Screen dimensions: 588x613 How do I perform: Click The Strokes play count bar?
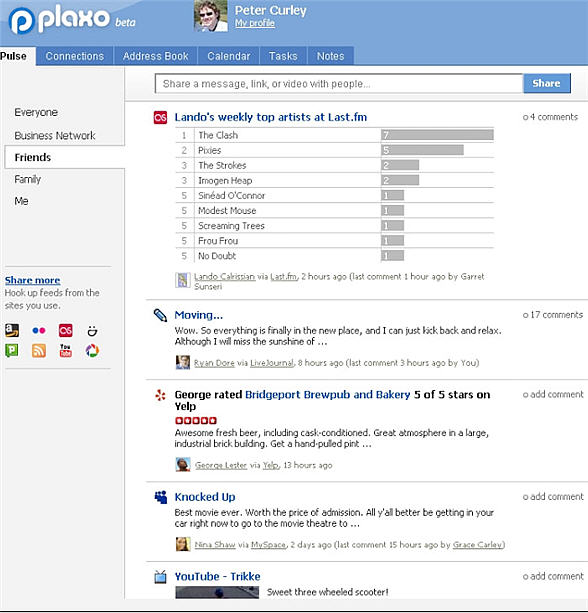click(400, 165)
